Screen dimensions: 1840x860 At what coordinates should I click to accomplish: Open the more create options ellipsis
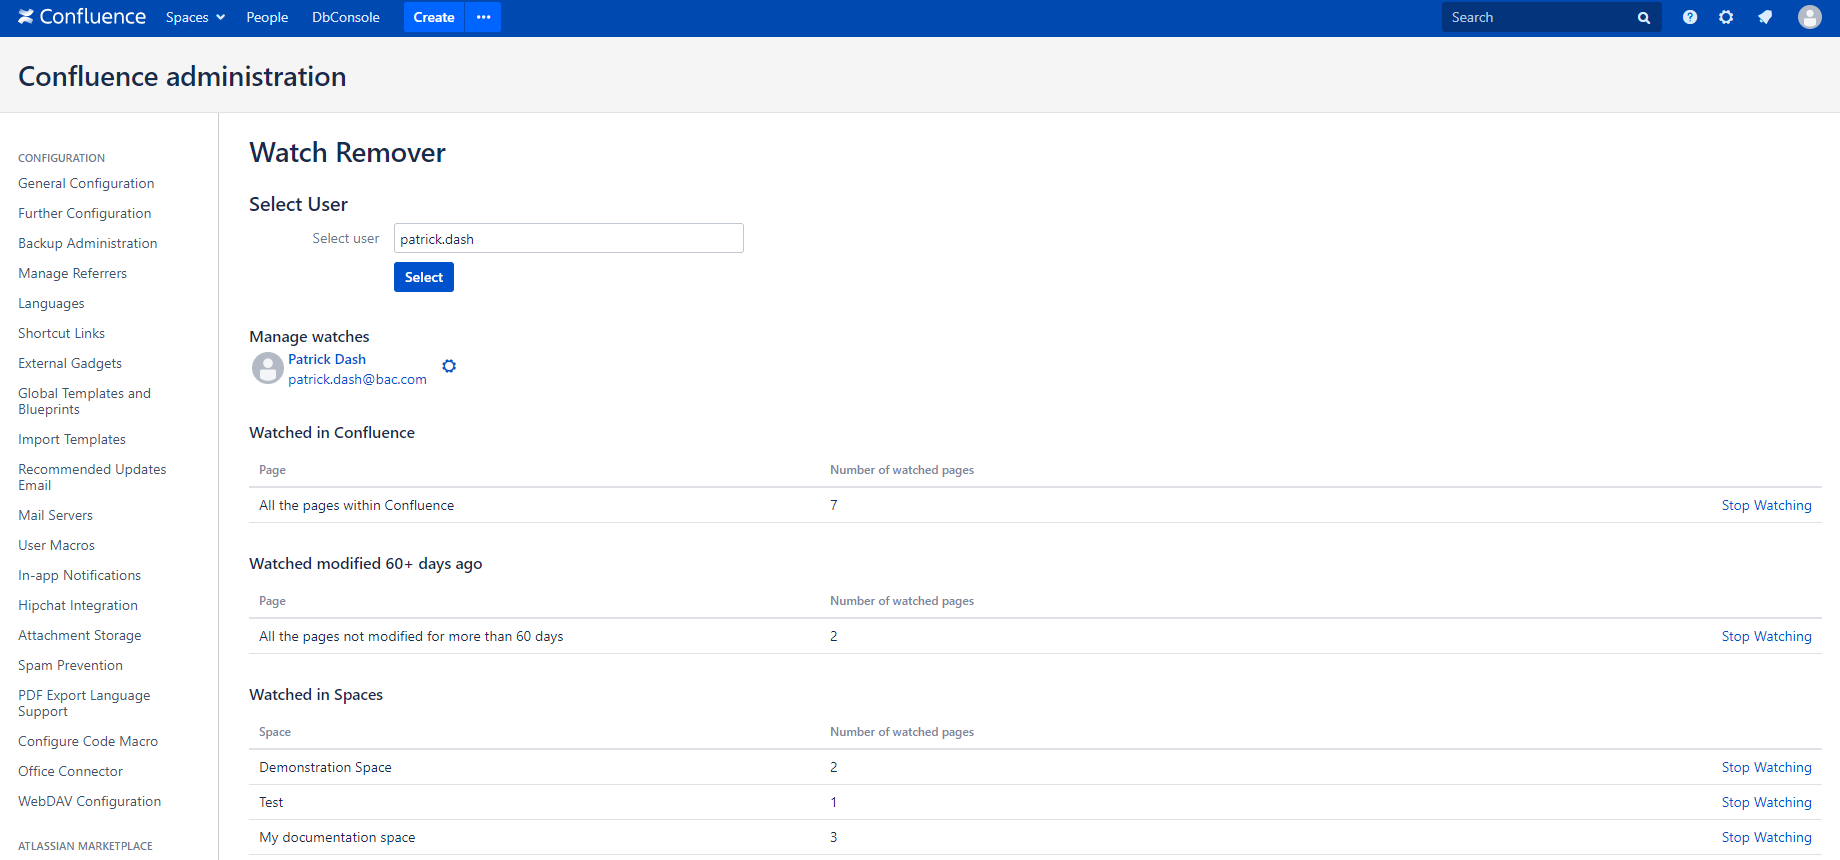tap(483, 17)
